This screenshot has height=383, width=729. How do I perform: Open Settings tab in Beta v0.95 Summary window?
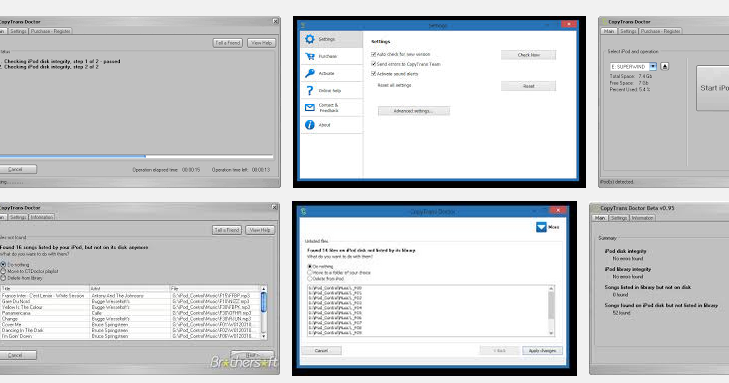pyautogui.click(x=619, y=218)
